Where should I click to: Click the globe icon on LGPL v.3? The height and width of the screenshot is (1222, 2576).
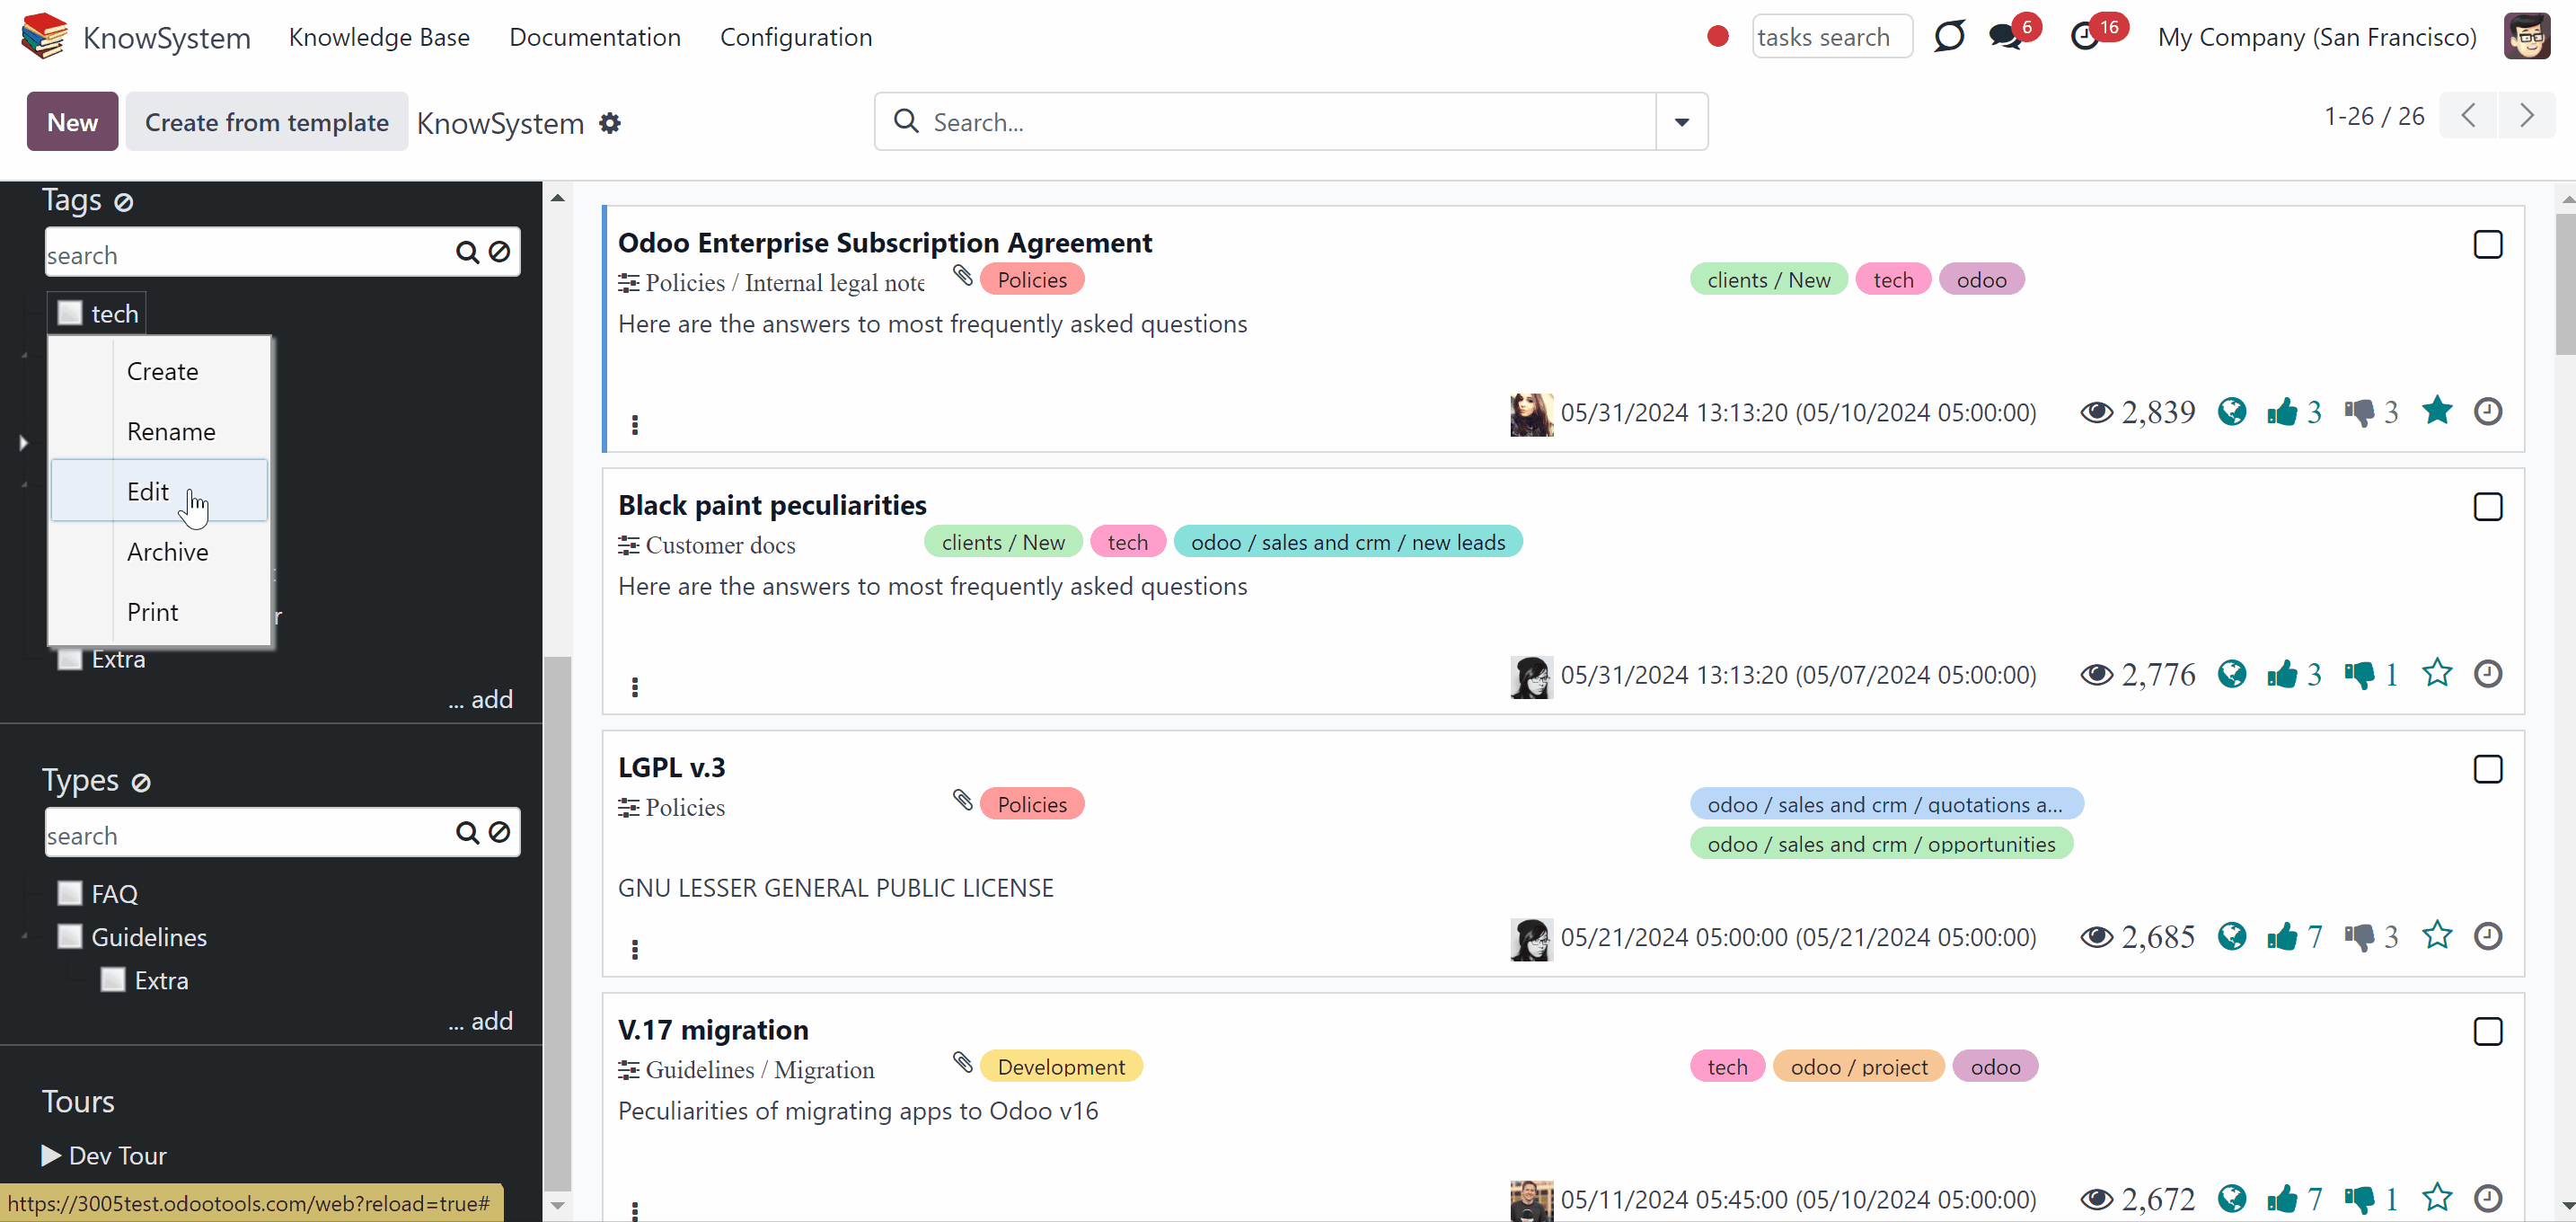2232,937
